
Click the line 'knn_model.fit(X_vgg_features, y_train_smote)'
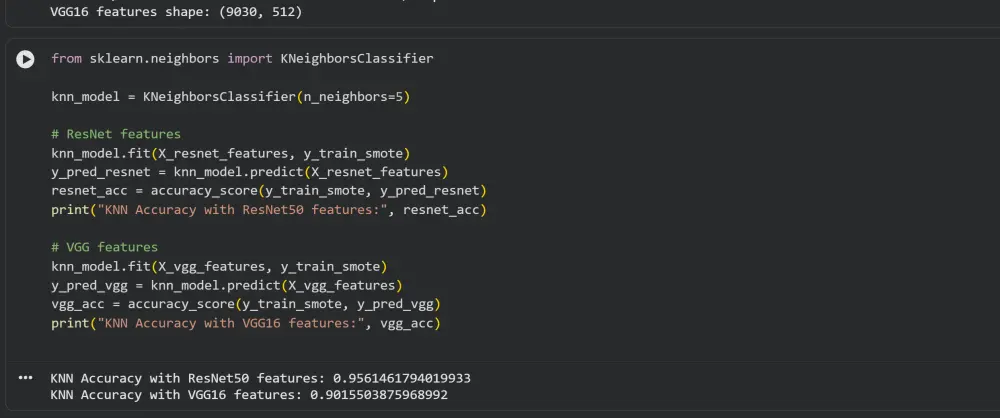(219, 266)
